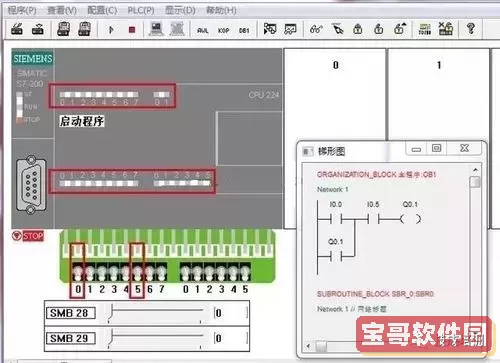This screenshot has width=500, height=363.
Task: Click the CPU configuration icon next to the help icon
Action: tap(445, 29)
